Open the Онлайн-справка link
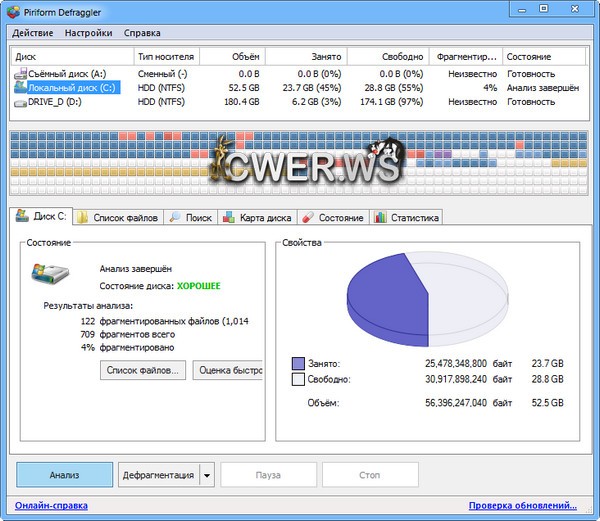Screen dimensions: 600x521 51,506
